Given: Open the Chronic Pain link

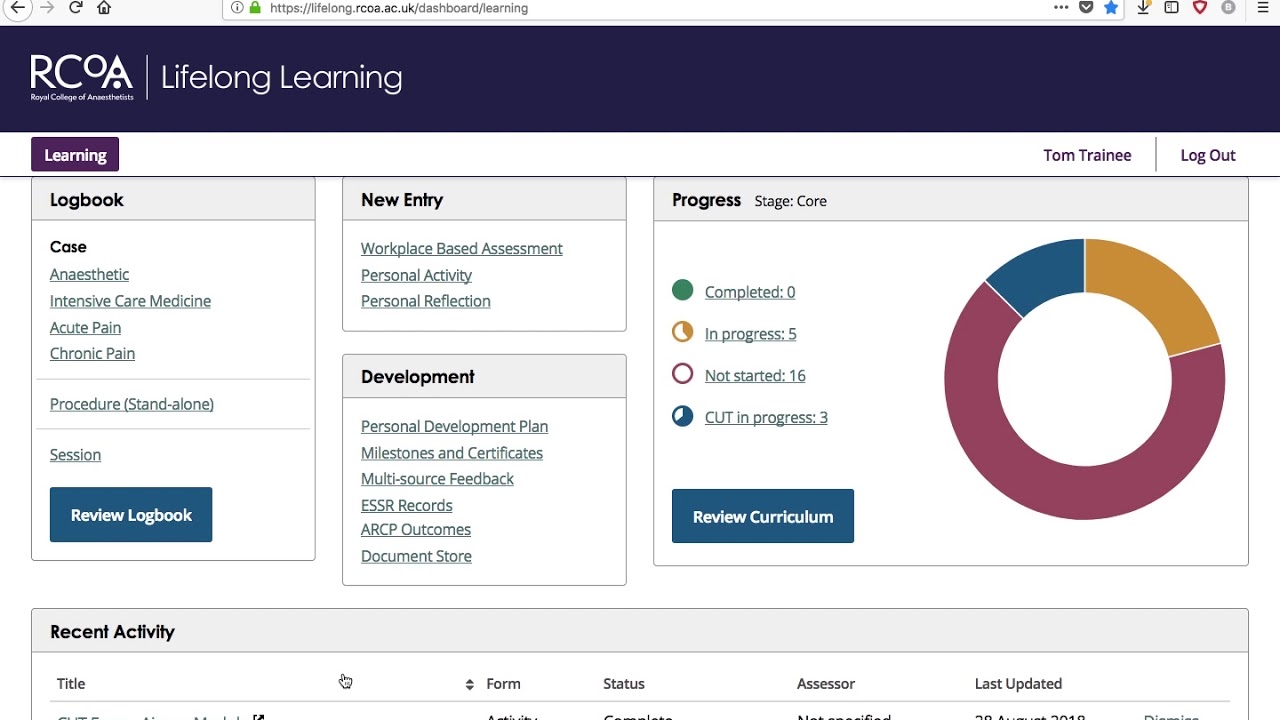Looking at the screenshot, I should tap(92, 353).
